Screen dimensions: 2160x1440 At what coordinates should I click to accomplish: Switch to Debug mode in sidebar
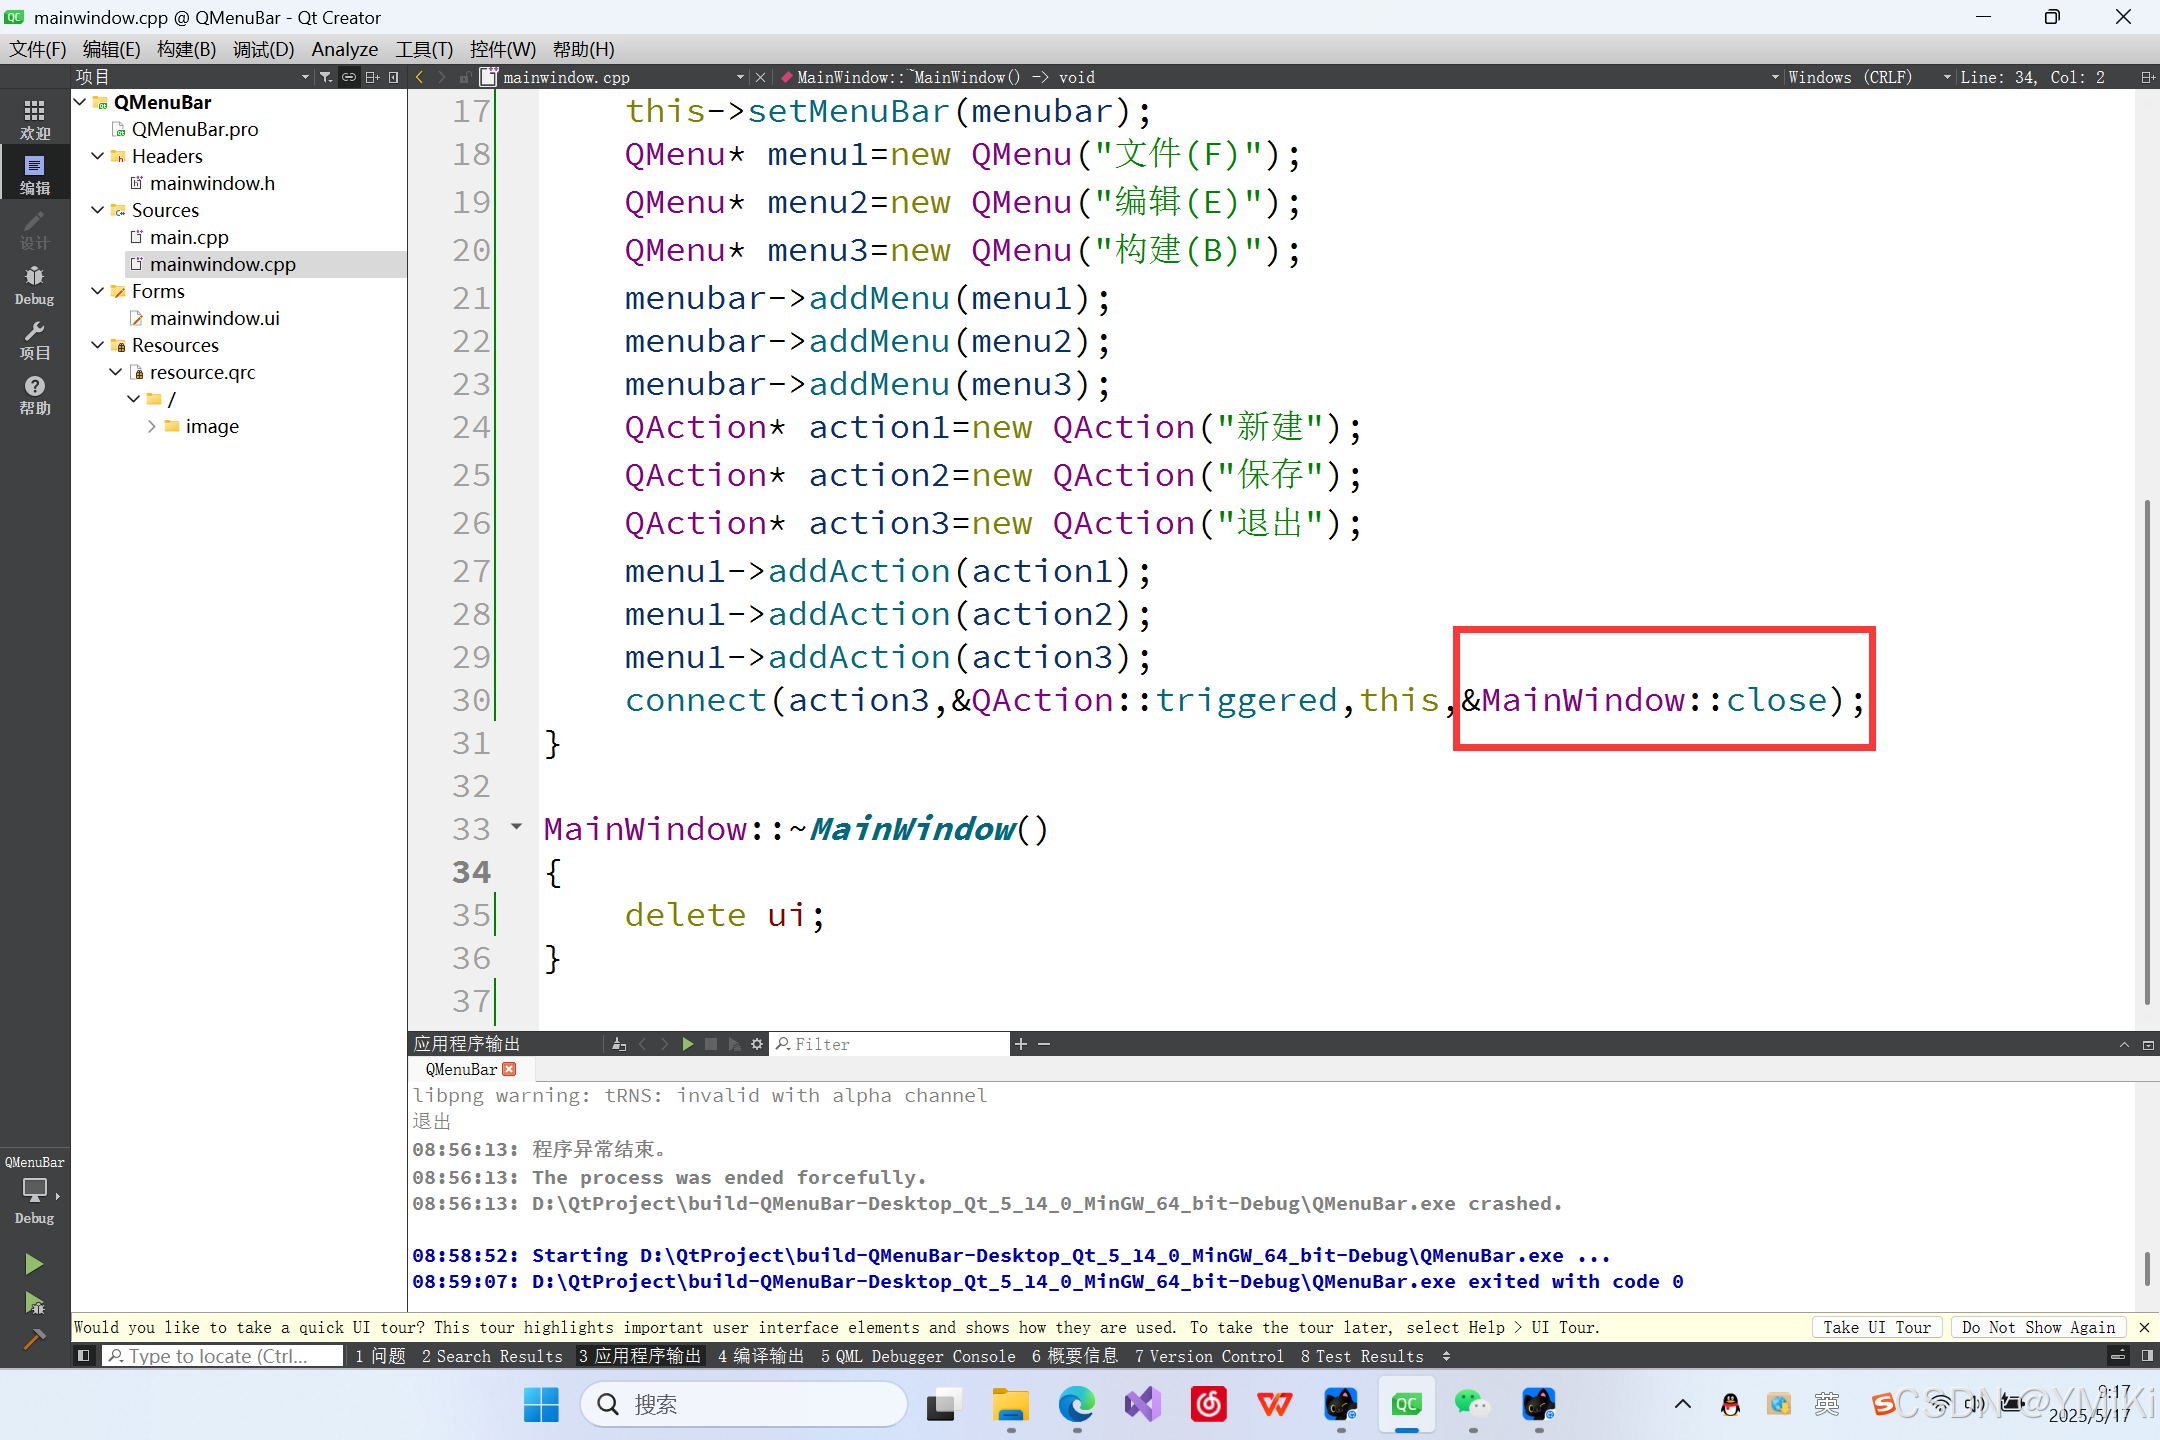coord(34,284)
